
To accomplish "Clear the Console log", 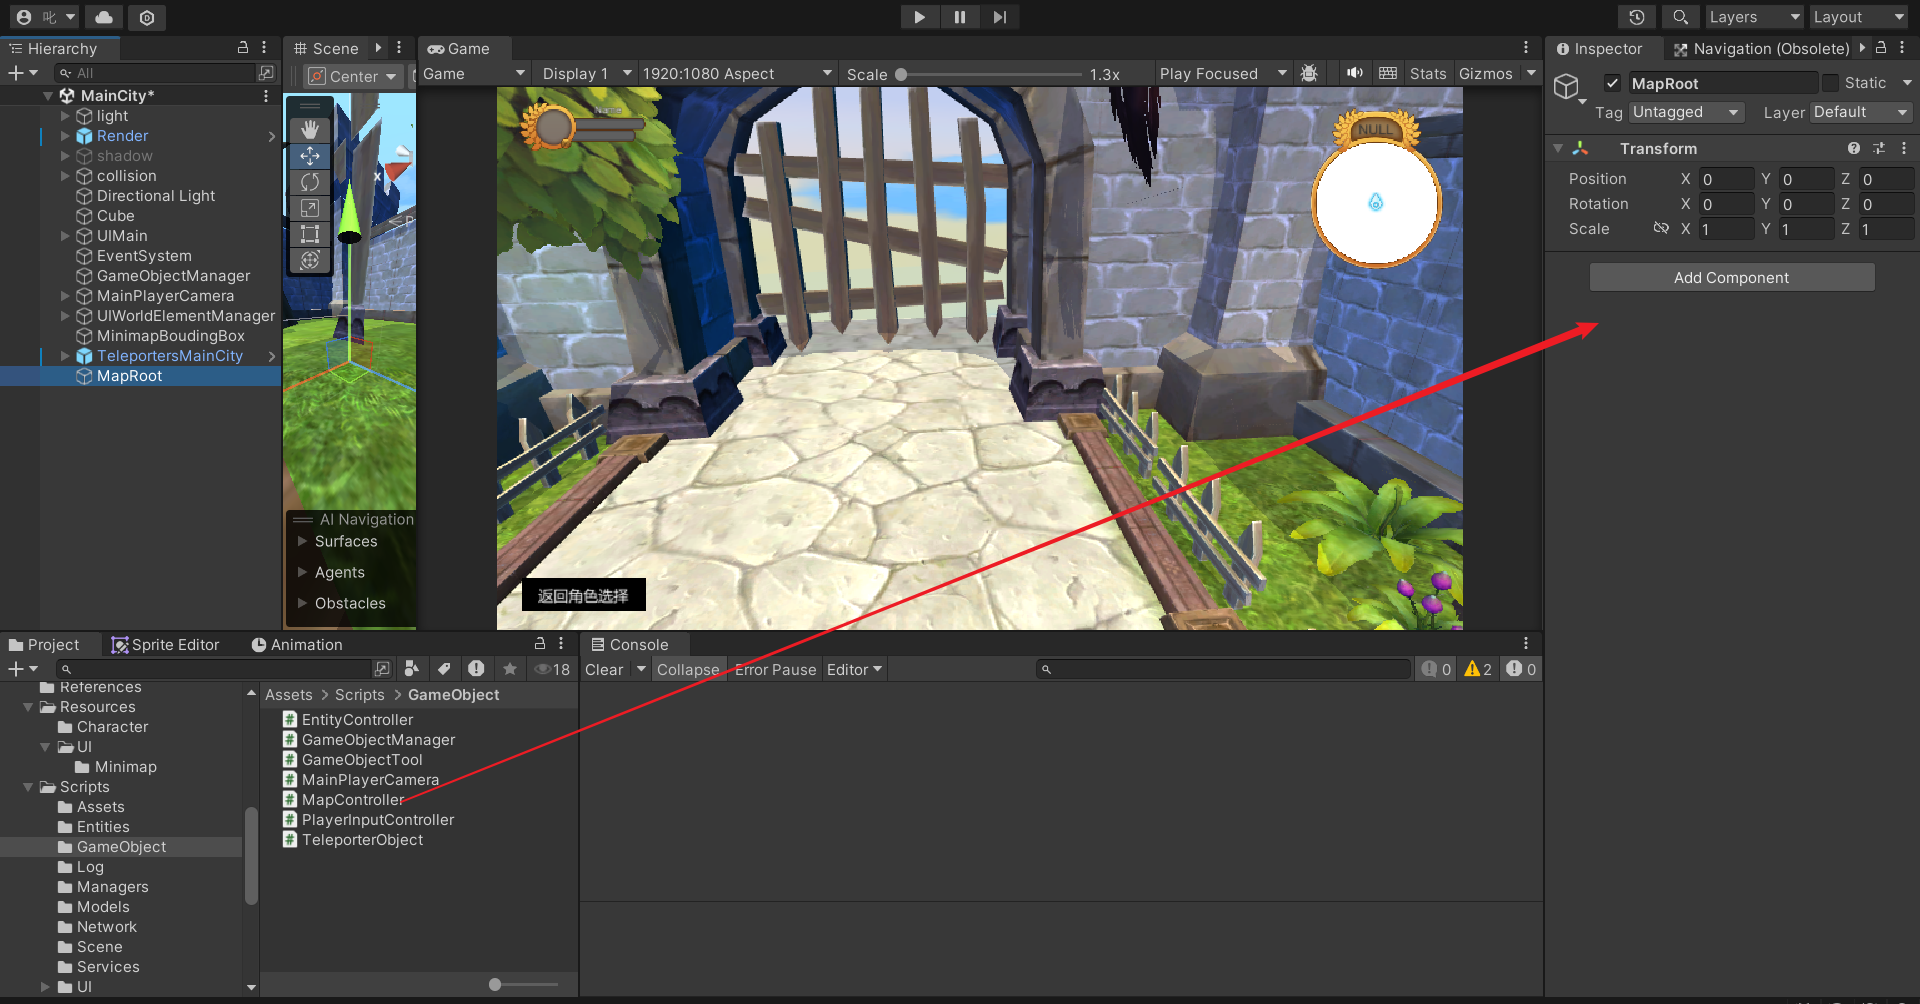I will (x=604, y=670).
